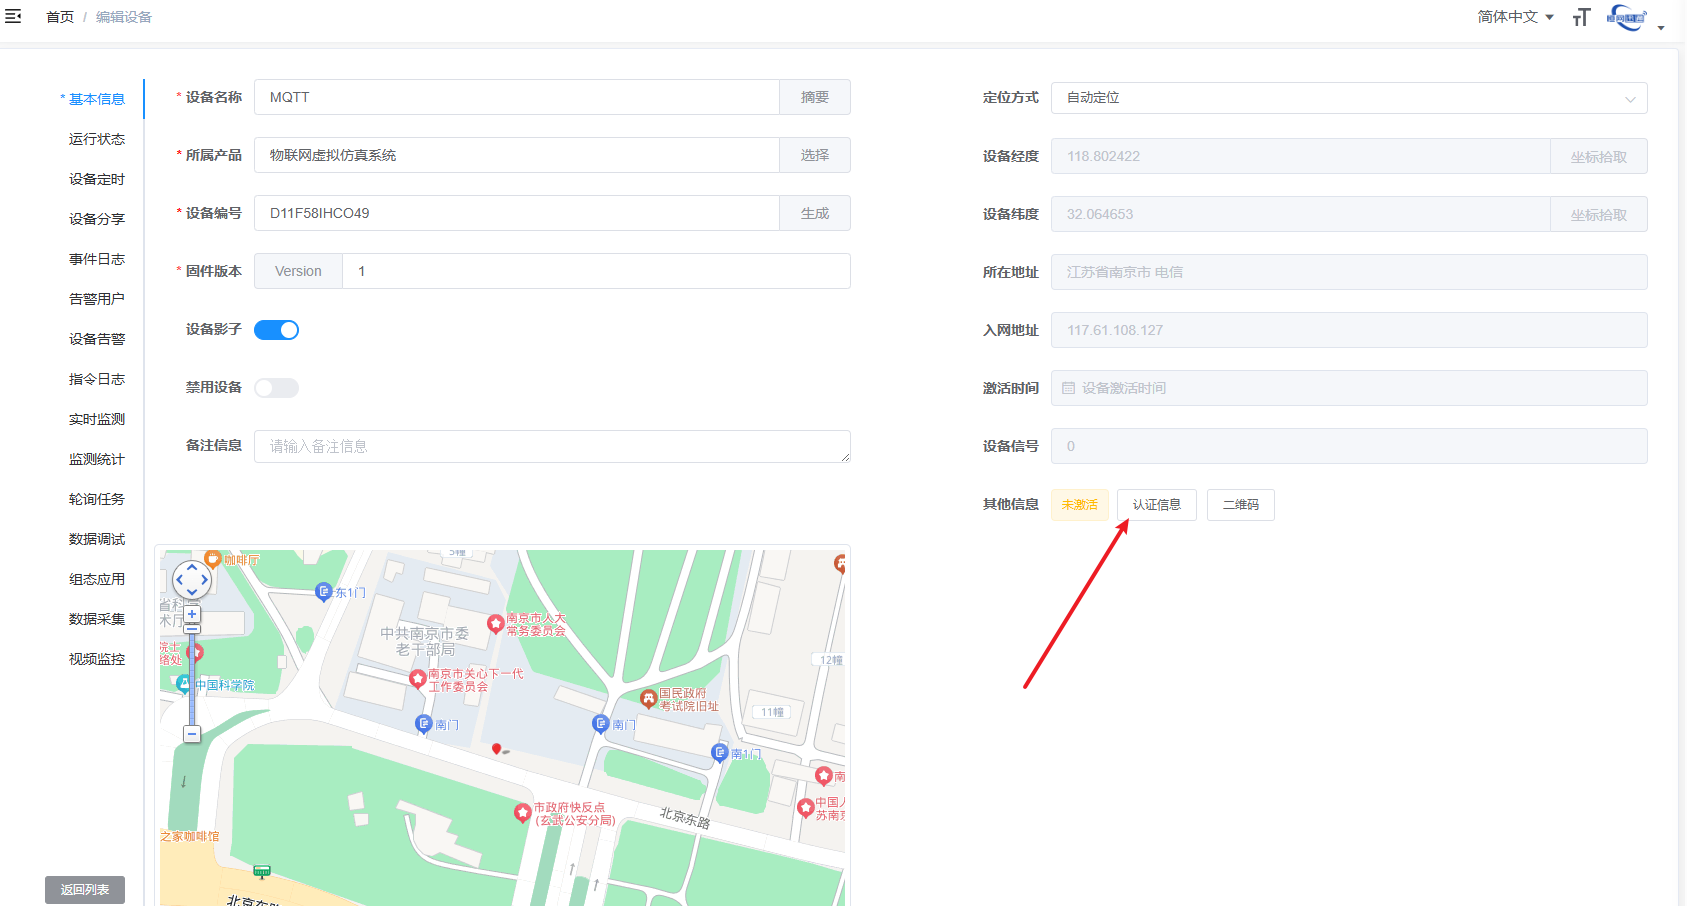Open the font size (TT) setting
This screenshot has height=906, width=1687.
[1581, 17]
